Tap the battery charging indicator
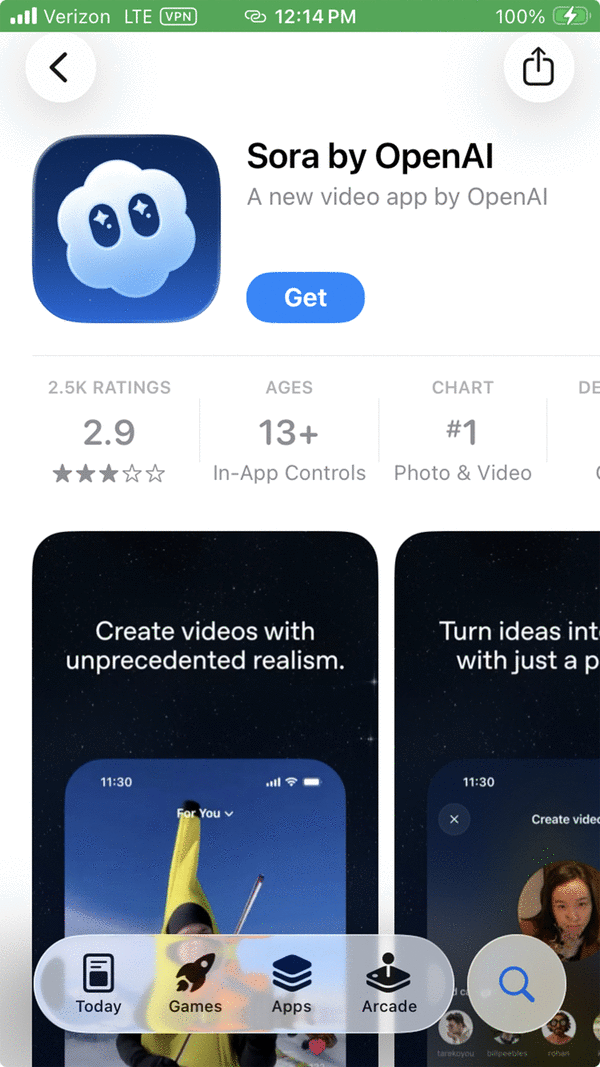The height and width of the screenshot is (1067, 600). [570, 16]
